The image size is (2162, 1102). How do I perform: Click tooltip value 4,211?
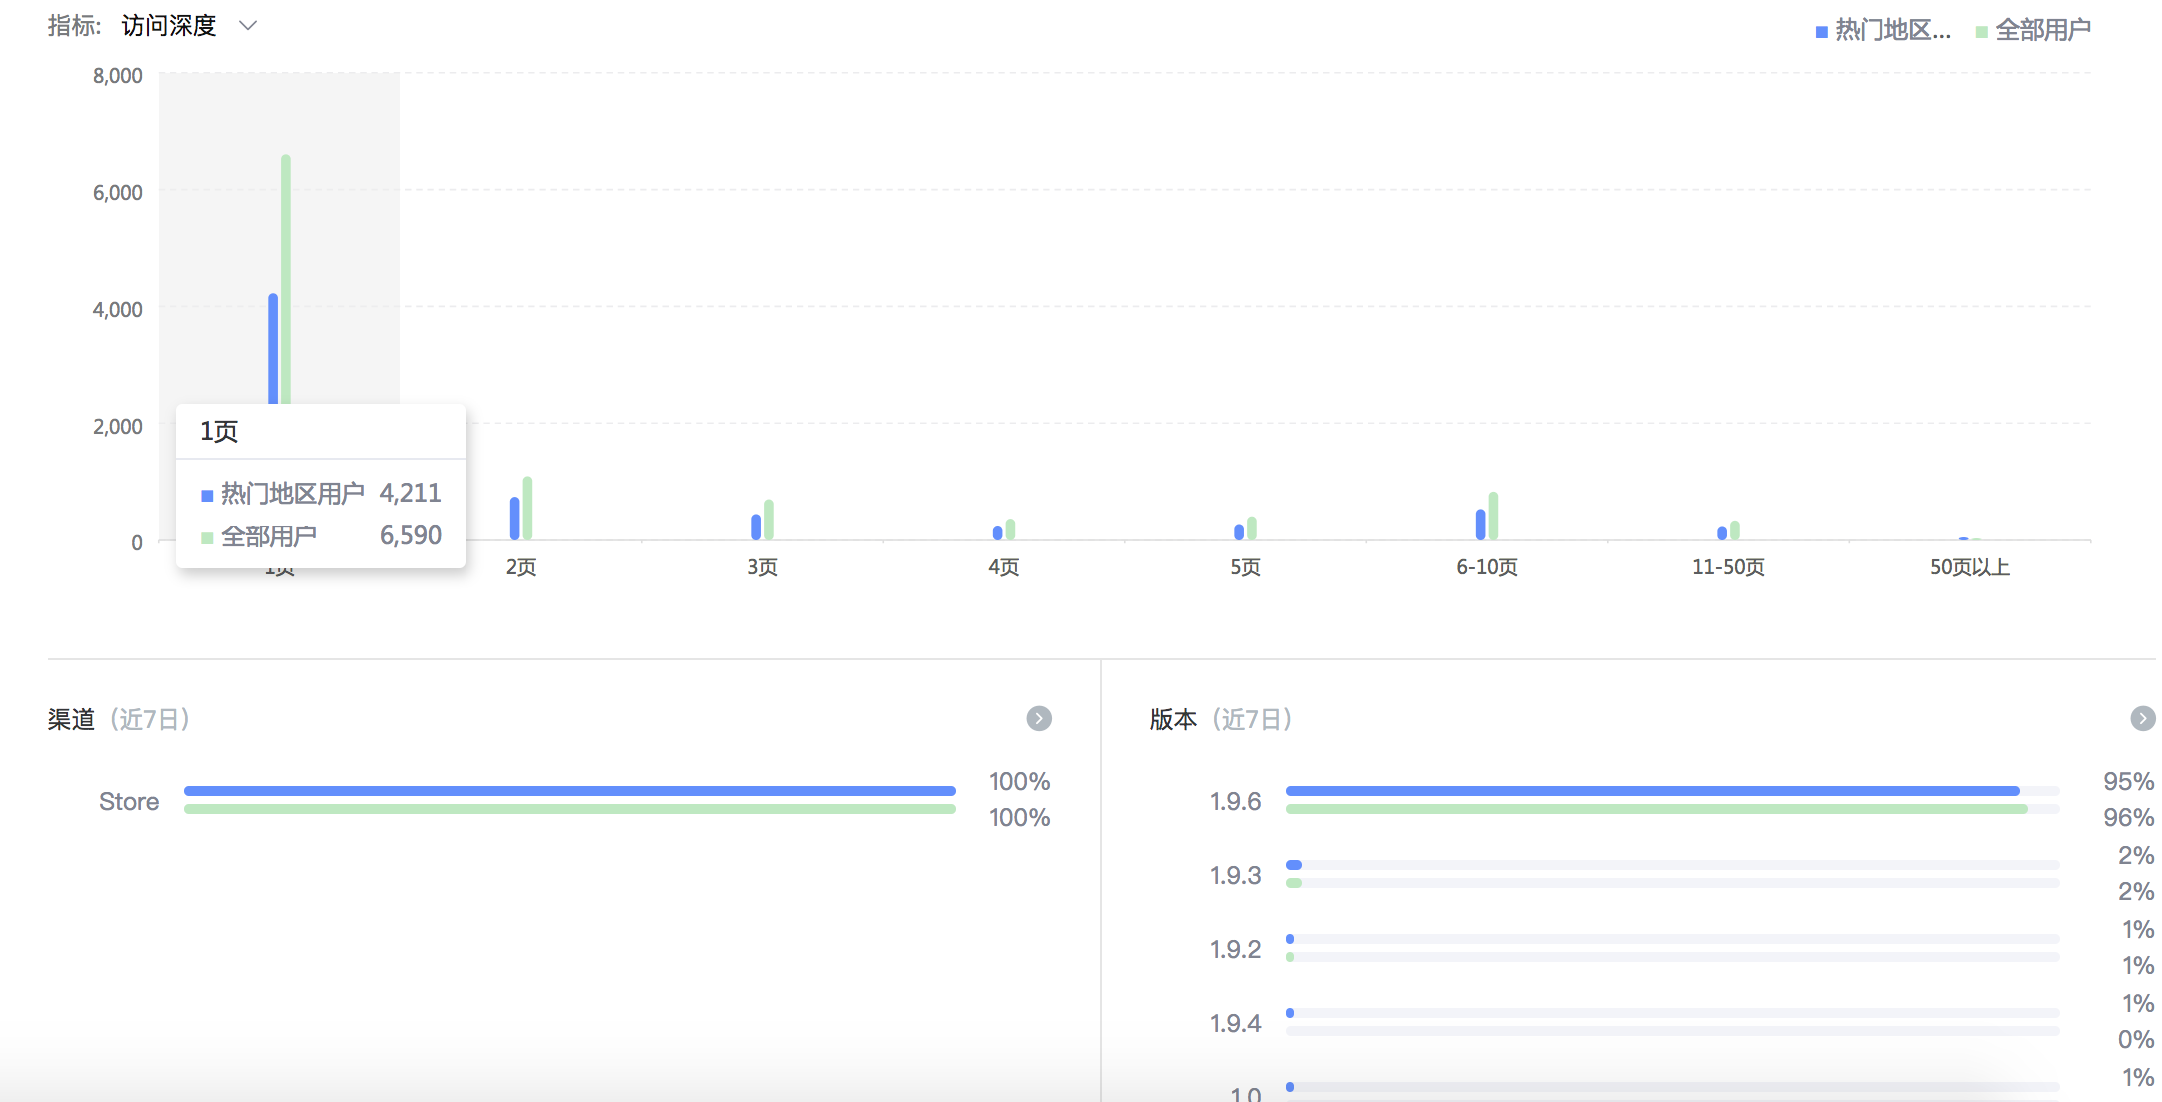(x=411, y=493)
